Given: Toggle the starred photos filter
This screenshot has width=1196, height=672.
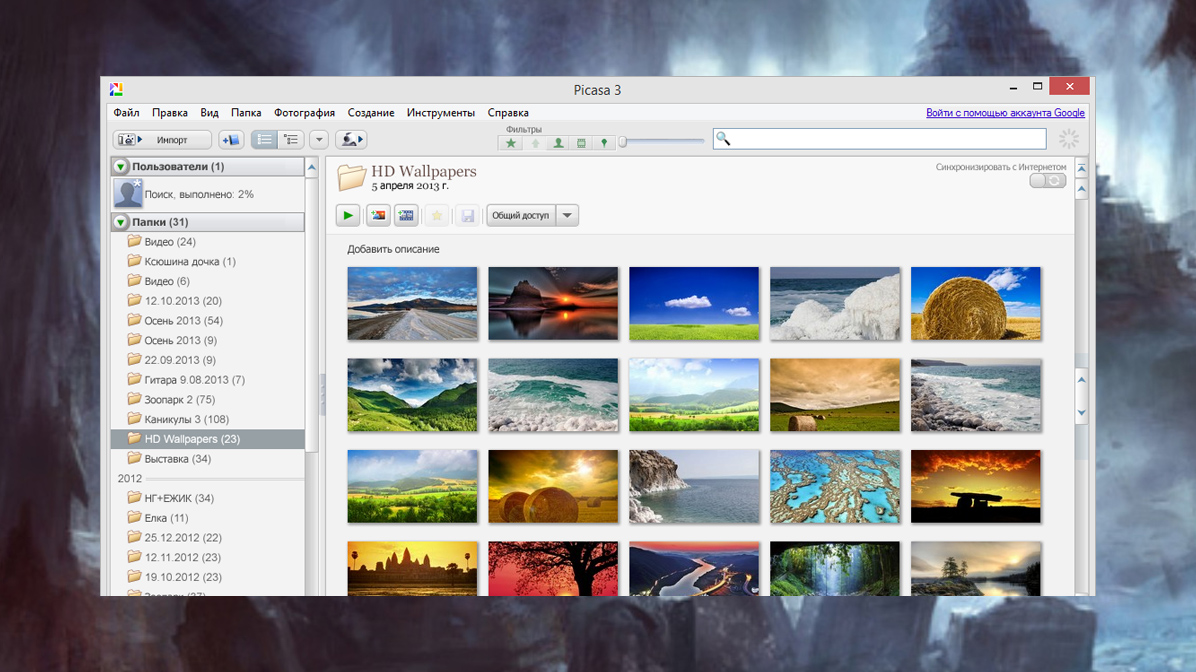Looking at the screenshot, I should tap(510, 143).
